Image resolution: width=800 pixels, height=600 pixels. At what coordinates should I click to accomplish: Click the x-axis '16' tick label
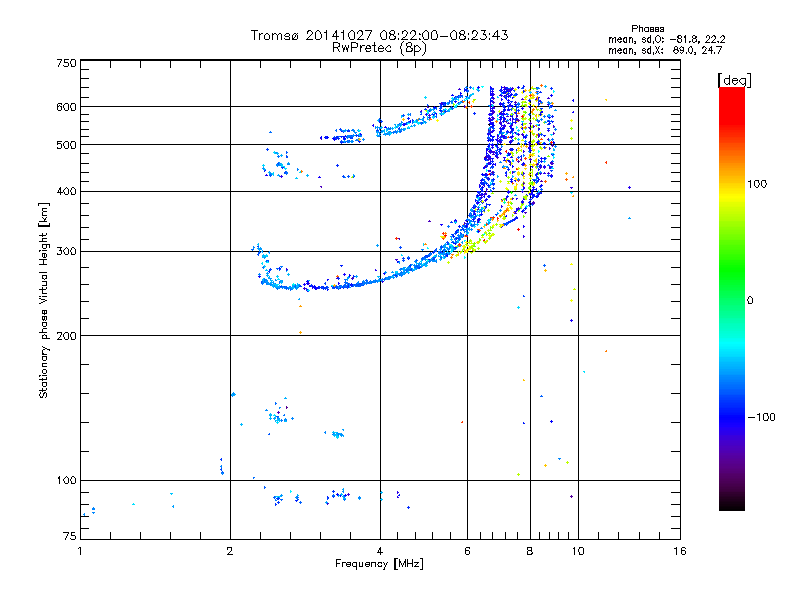coord(680,551)
